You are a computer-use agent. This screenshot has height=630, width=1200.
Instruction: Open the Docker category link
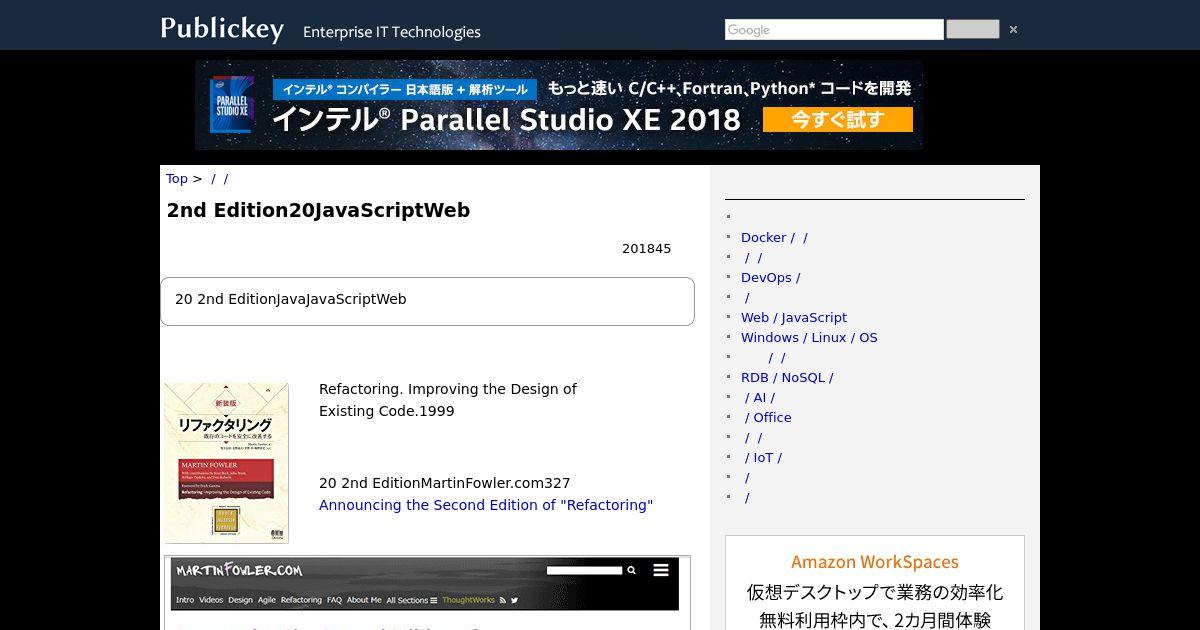[x=774, y=238]
